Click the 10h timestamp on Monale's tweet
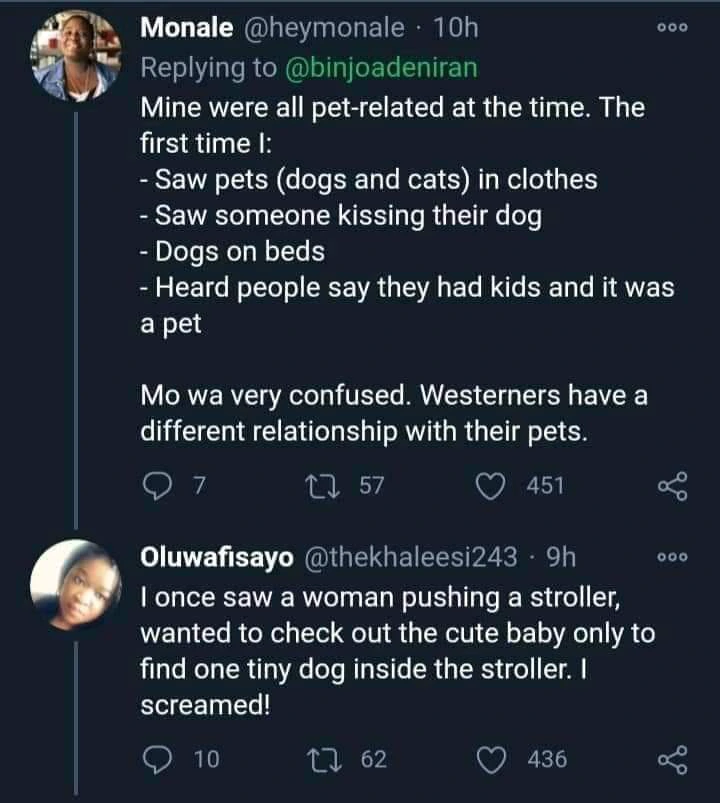 tap(456, 28)
